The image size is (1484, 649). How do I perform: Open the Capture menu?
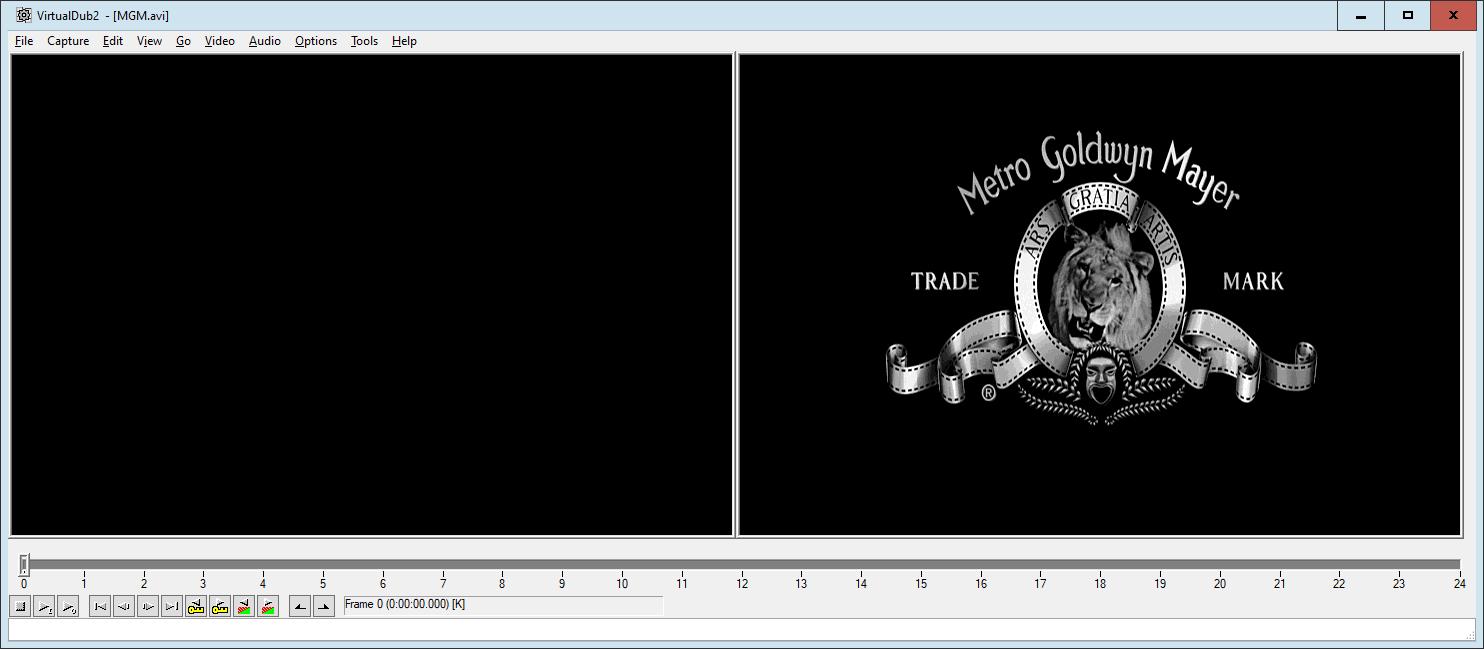click(68, 41)
